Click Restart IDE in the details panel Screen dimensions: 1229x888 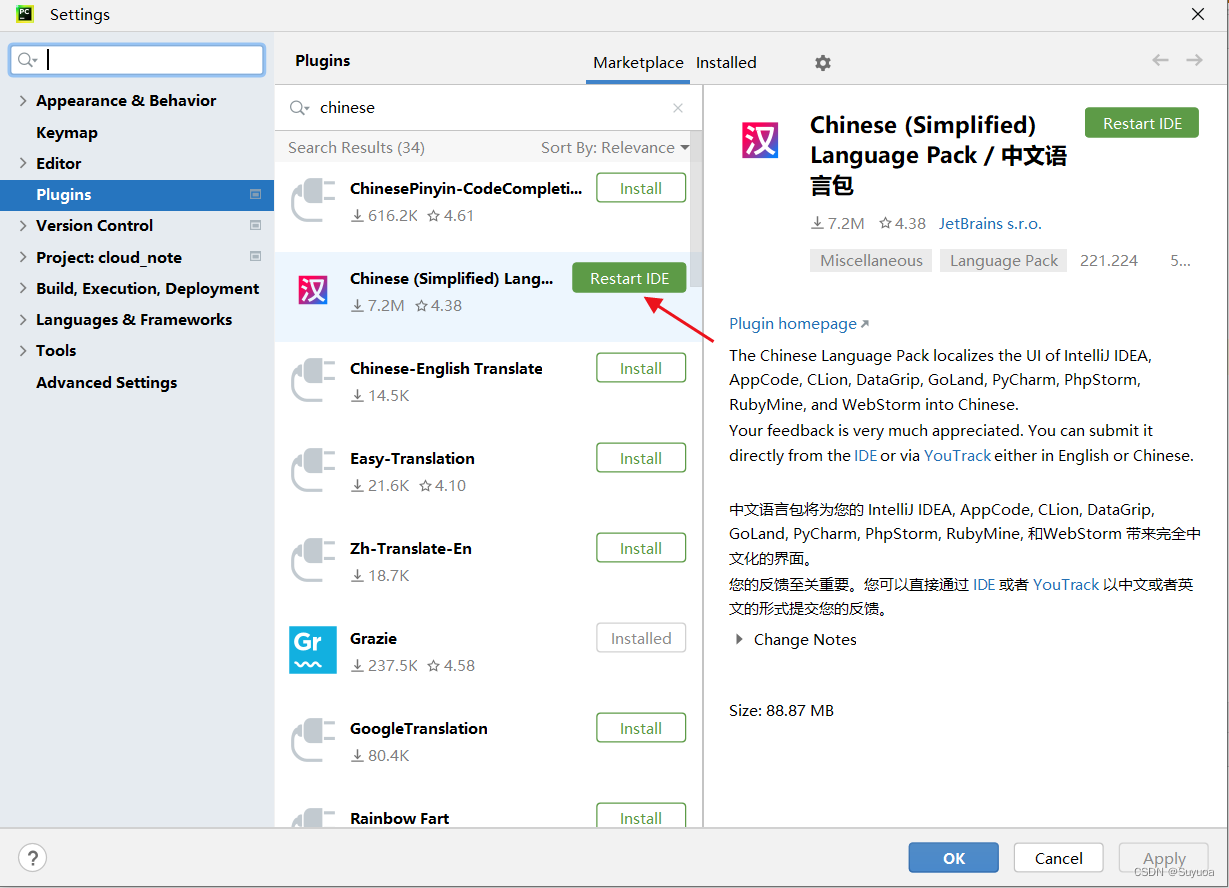pos(1142,123)
